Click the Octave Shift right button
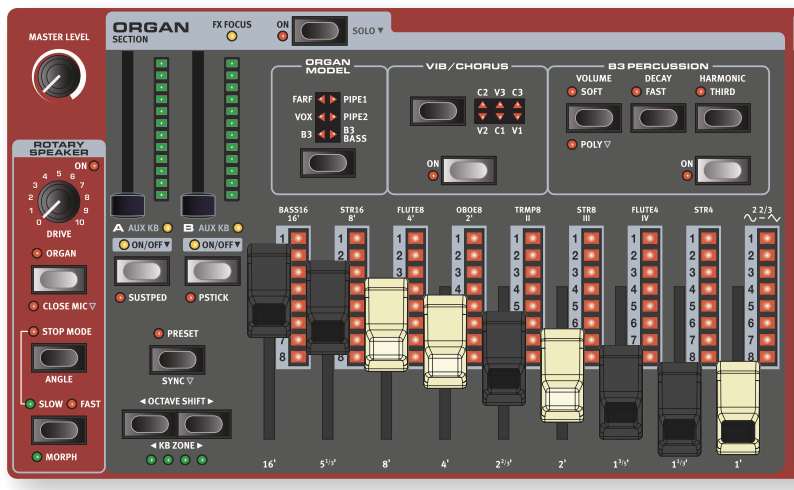 pos(204,424)
